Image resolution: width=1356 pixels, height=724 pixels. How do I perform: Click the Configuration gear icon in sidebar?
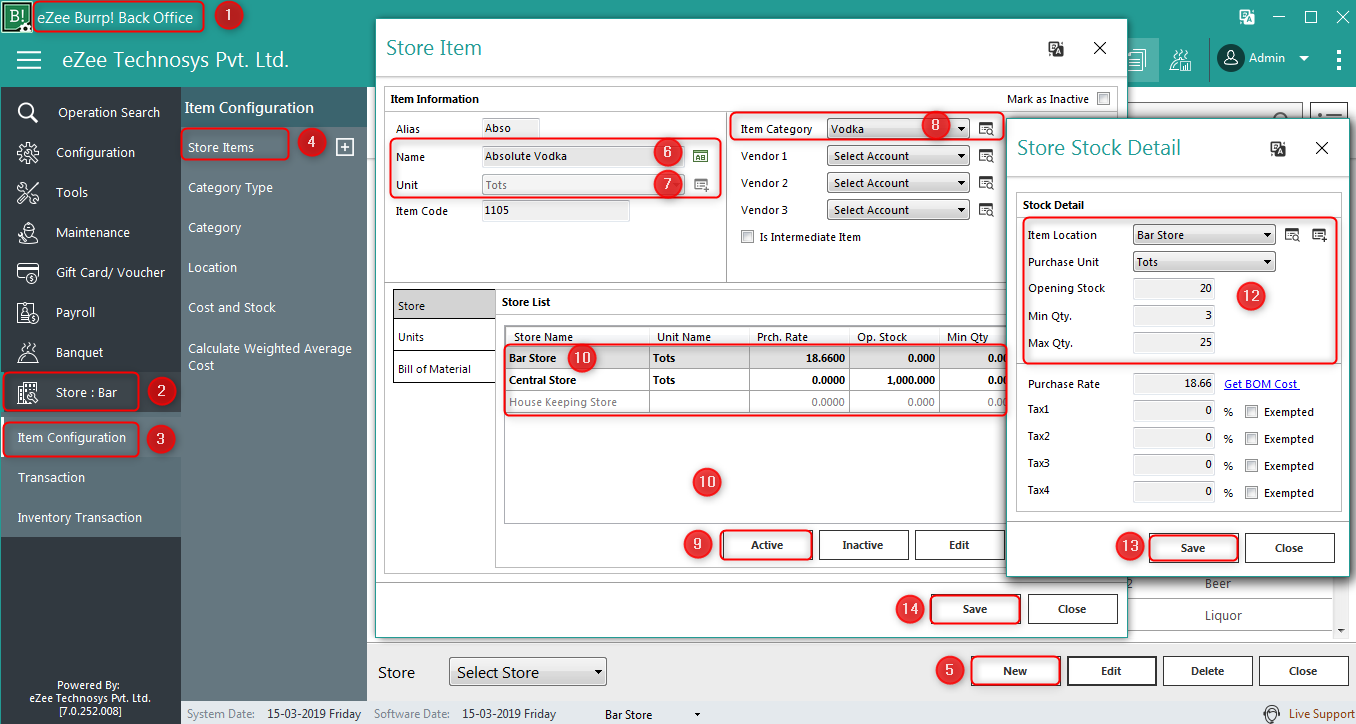pos(28,152)
